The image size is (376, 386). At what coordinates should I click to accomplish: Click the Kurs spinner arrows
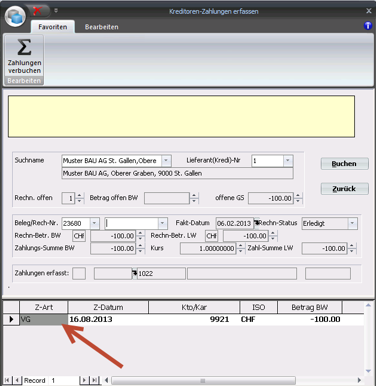(240, 248)
